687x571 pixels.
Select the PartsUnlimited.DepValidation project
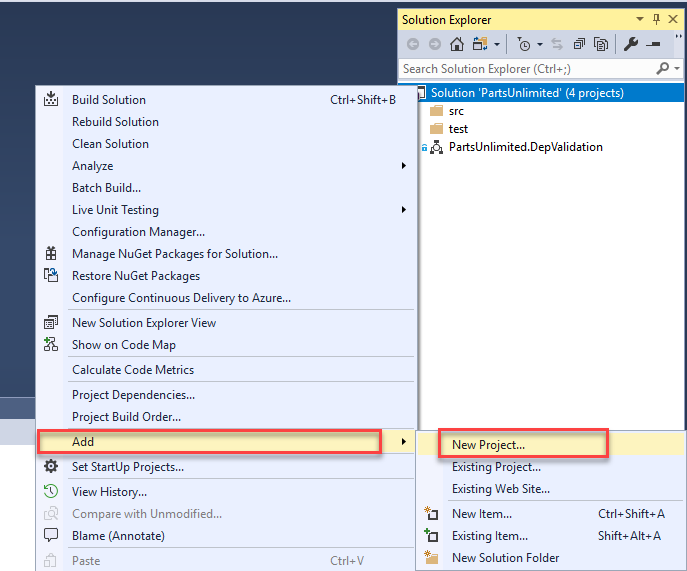tap(525, 147)
